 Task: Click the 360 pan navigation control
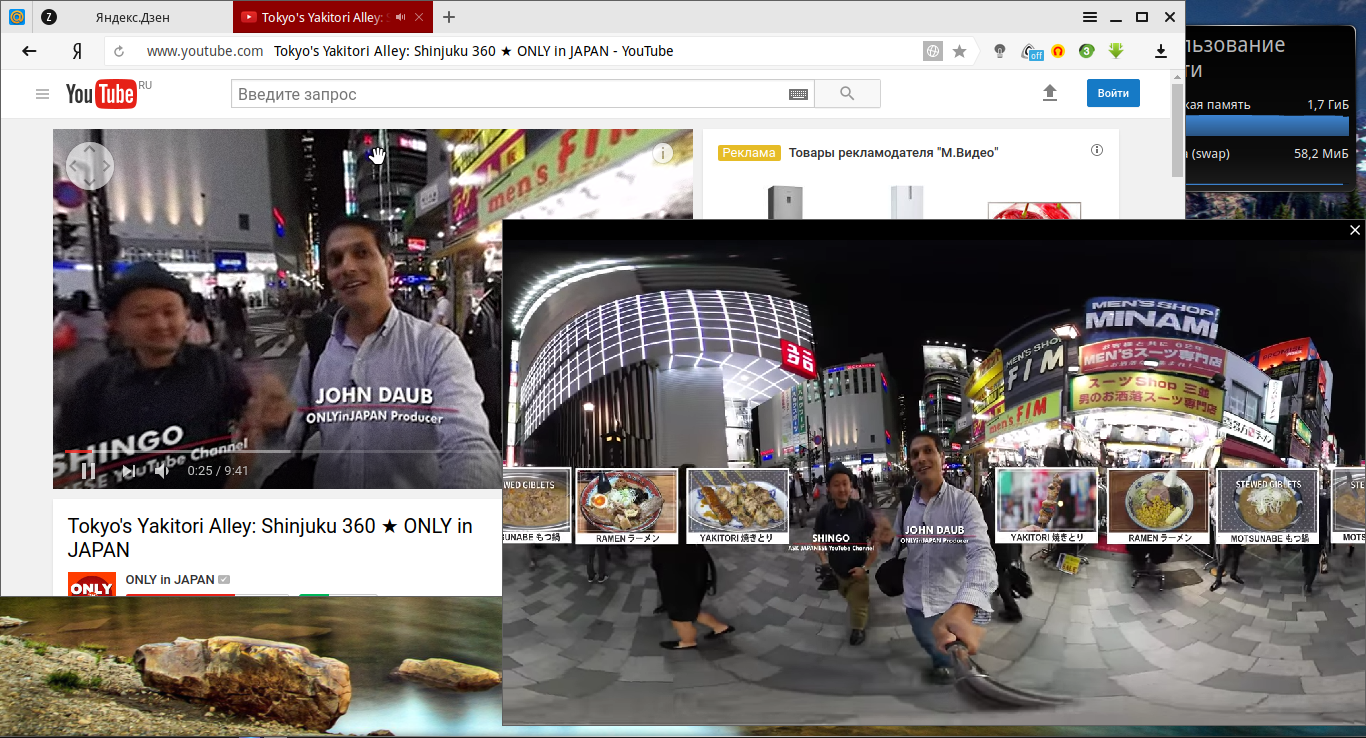pos(90,165)
